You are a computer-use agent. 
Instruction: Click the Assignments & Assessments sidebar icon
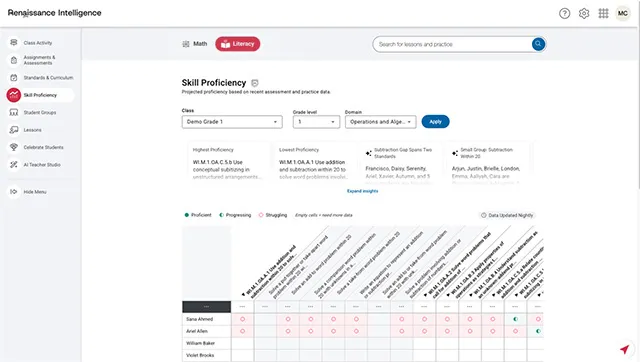(x=13, y=60)
